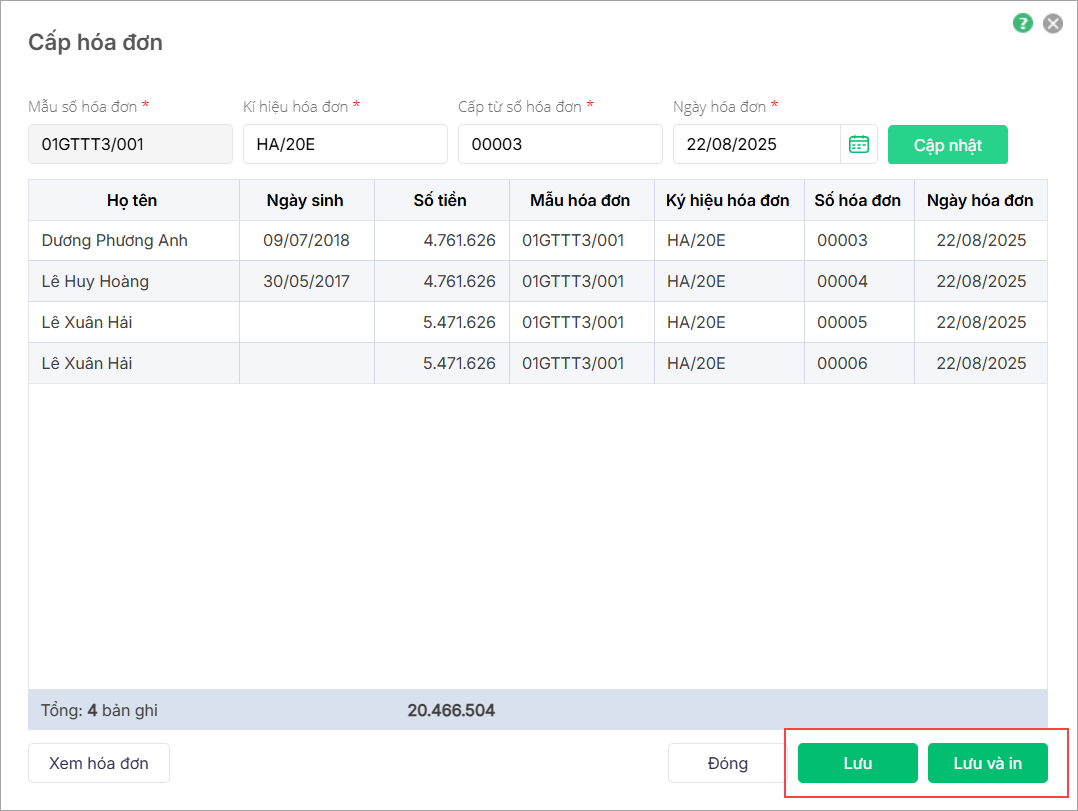The width and height of the screenshot is (1078, 811).
Task: Close the Cấp hóa đơn dialog
Action: point(1053,23)
